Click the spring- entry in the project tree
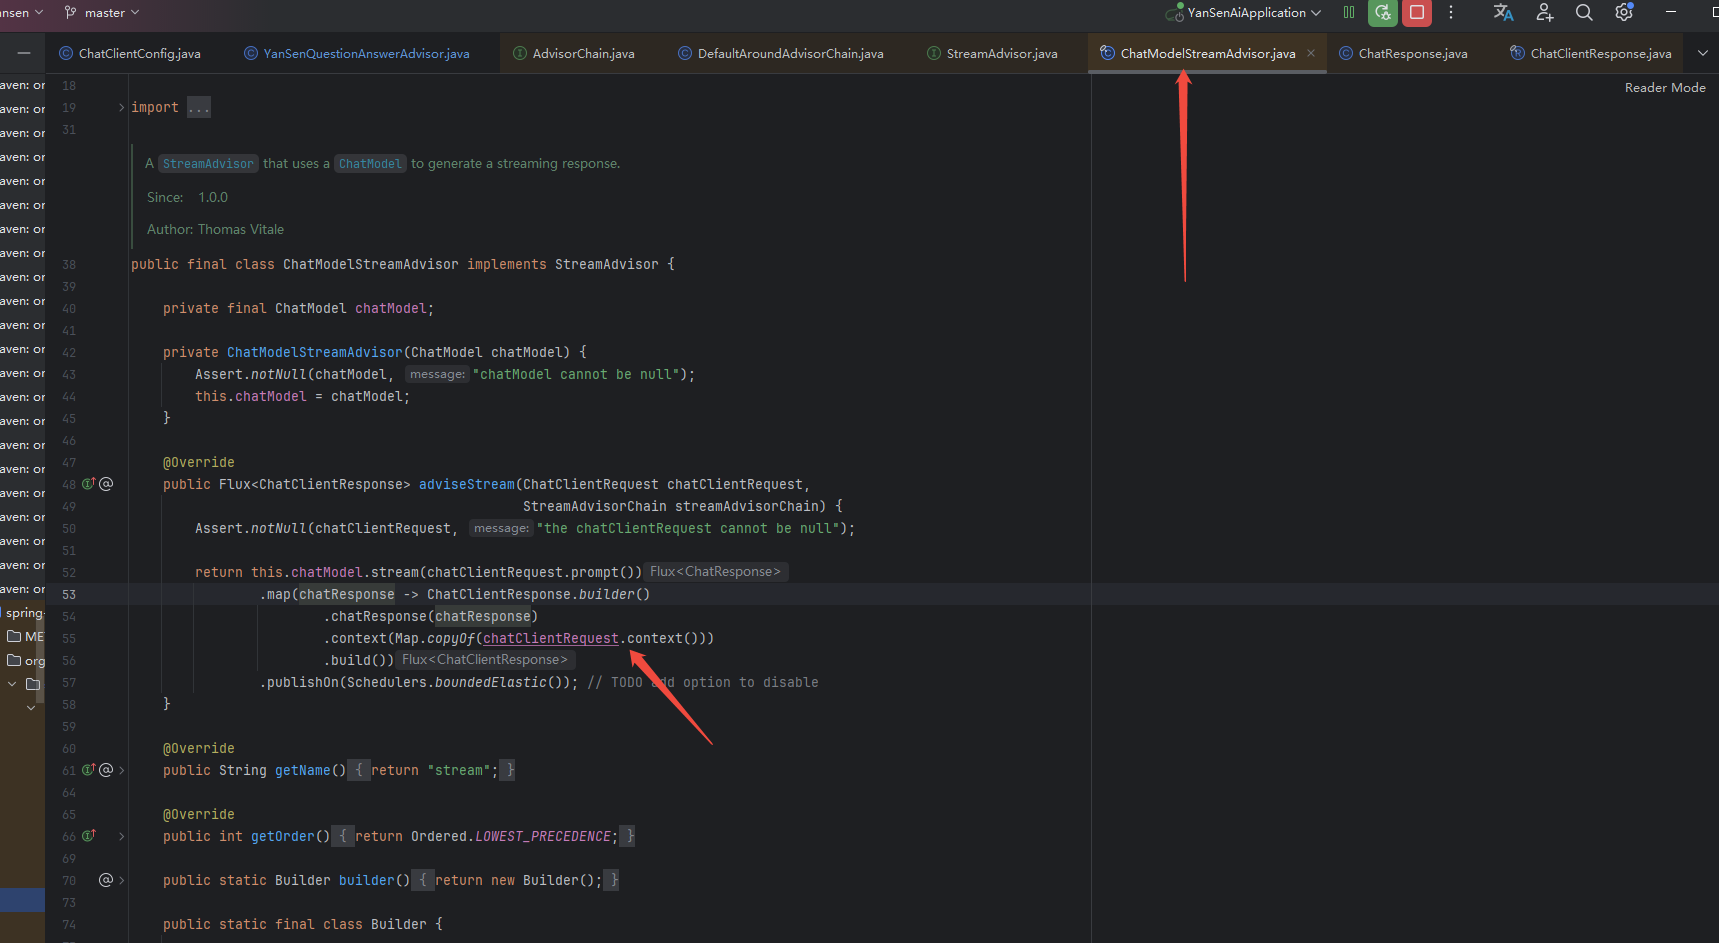The image size is (1719, 943). click(x=24, y=613)
